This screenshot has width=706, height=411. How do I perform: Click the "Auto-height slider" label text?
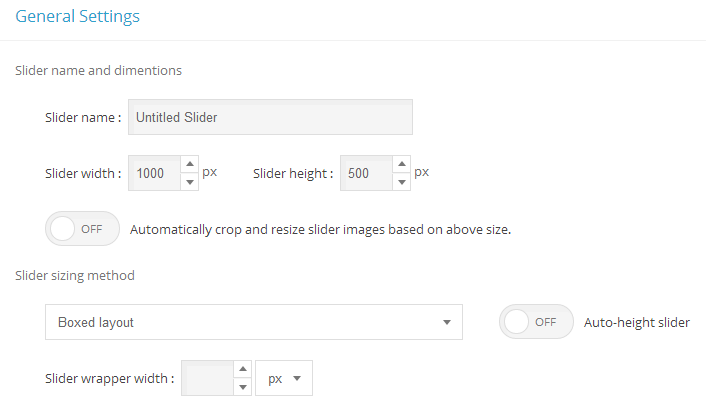pyautogui.click(x=637, y=323)
